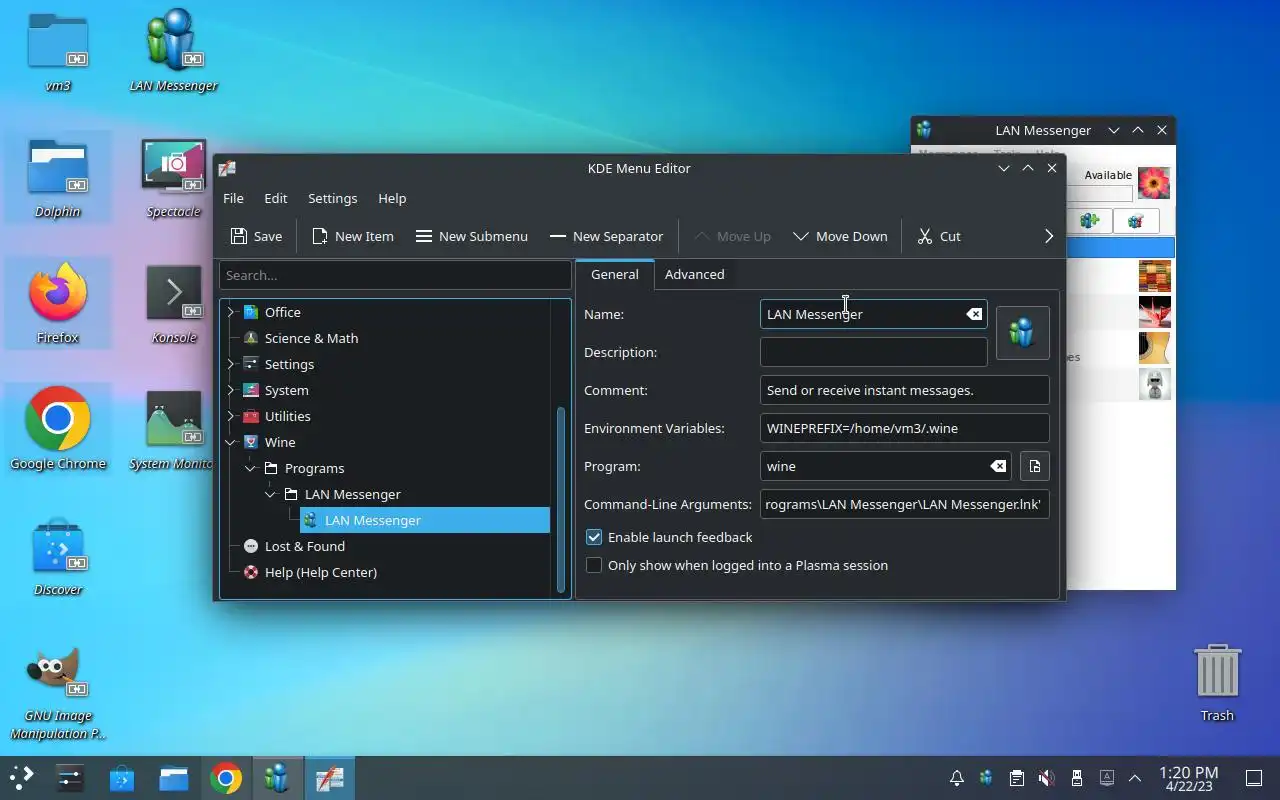Open the Trash on desktop
Screen dimensions: 1280x800
click(1217, 682)
